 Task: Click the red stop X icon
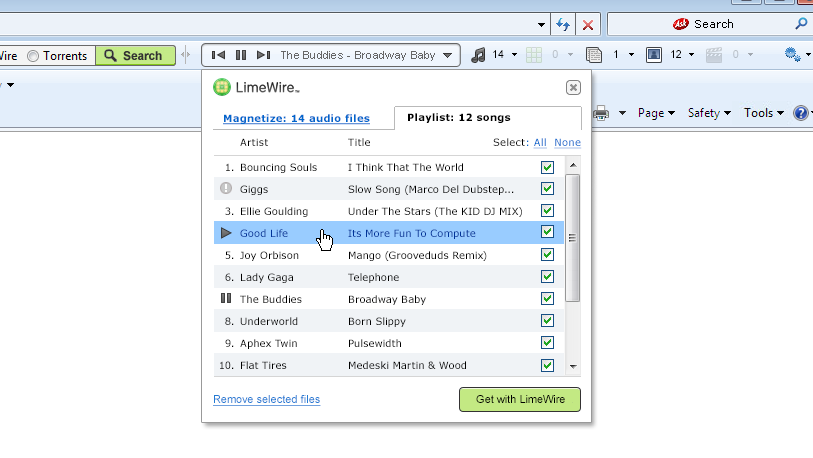[x=588, y=24]
